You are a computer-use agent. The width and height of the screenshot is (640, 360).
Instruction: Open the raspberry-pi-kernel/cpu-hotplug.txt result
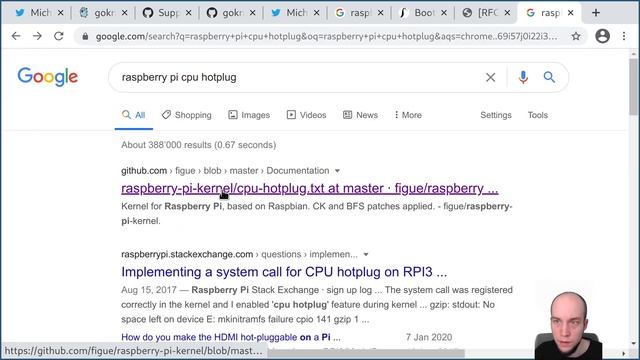point(309,188)
